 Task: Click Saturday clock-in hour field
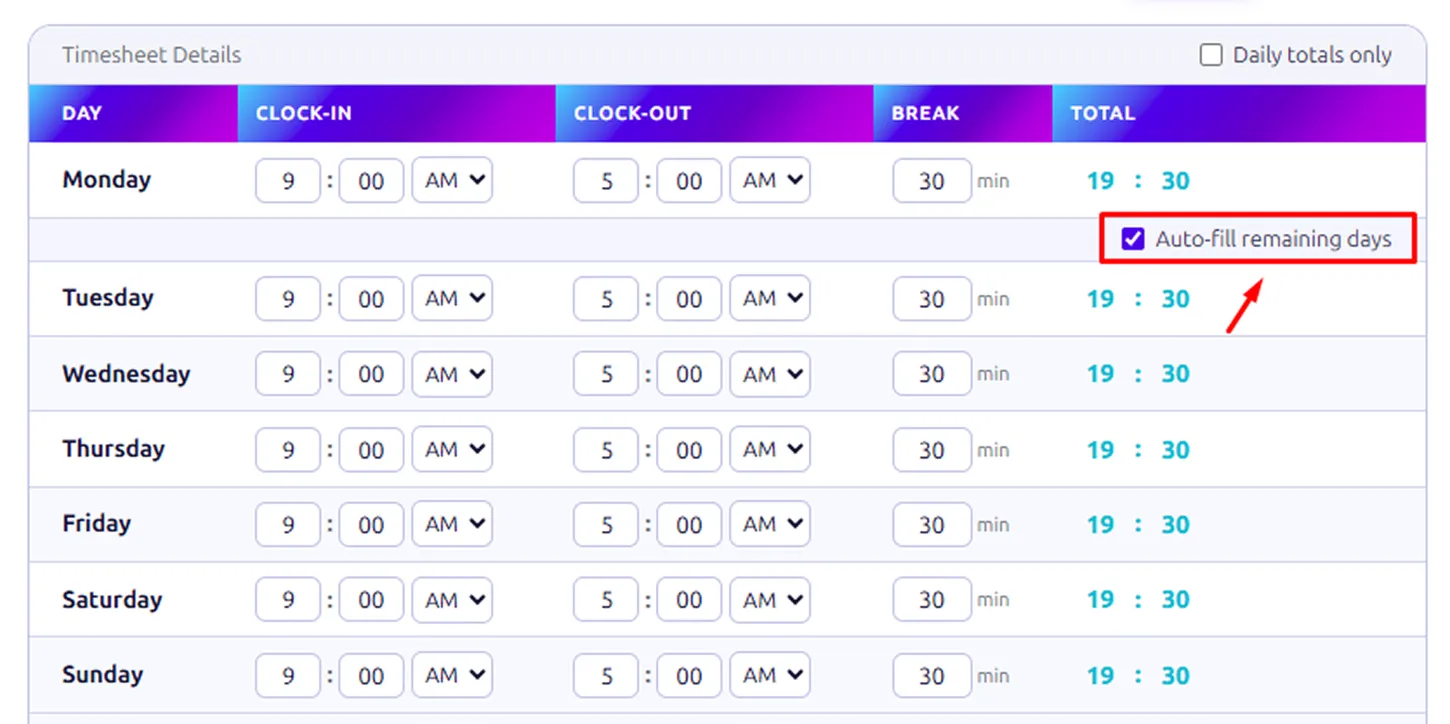(x=288, y=600)
